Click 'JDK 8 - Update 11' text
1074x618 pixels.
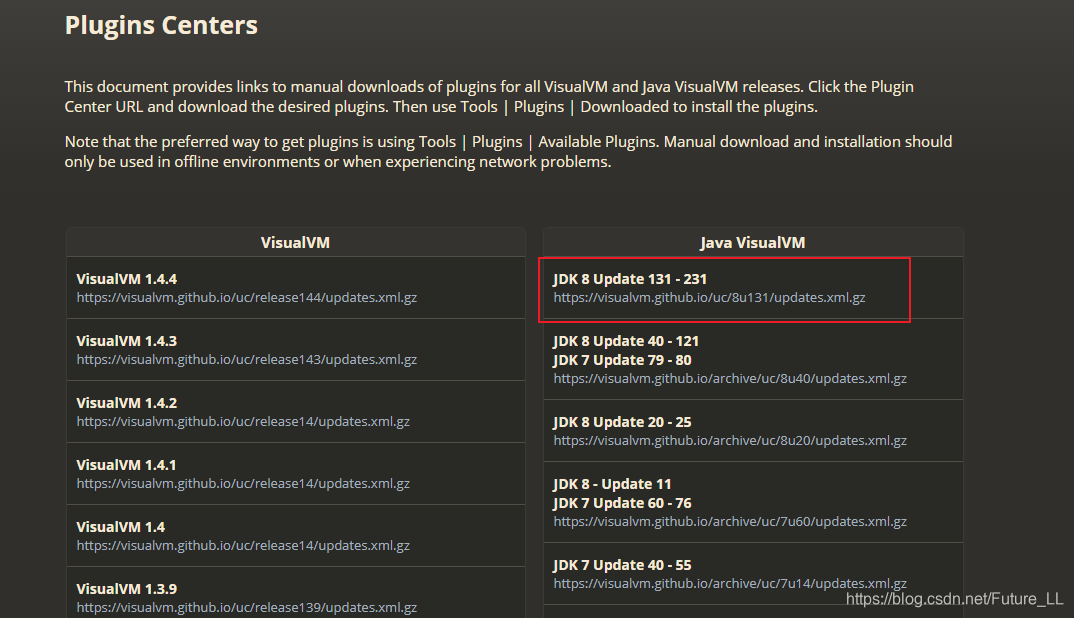point(612,484)
